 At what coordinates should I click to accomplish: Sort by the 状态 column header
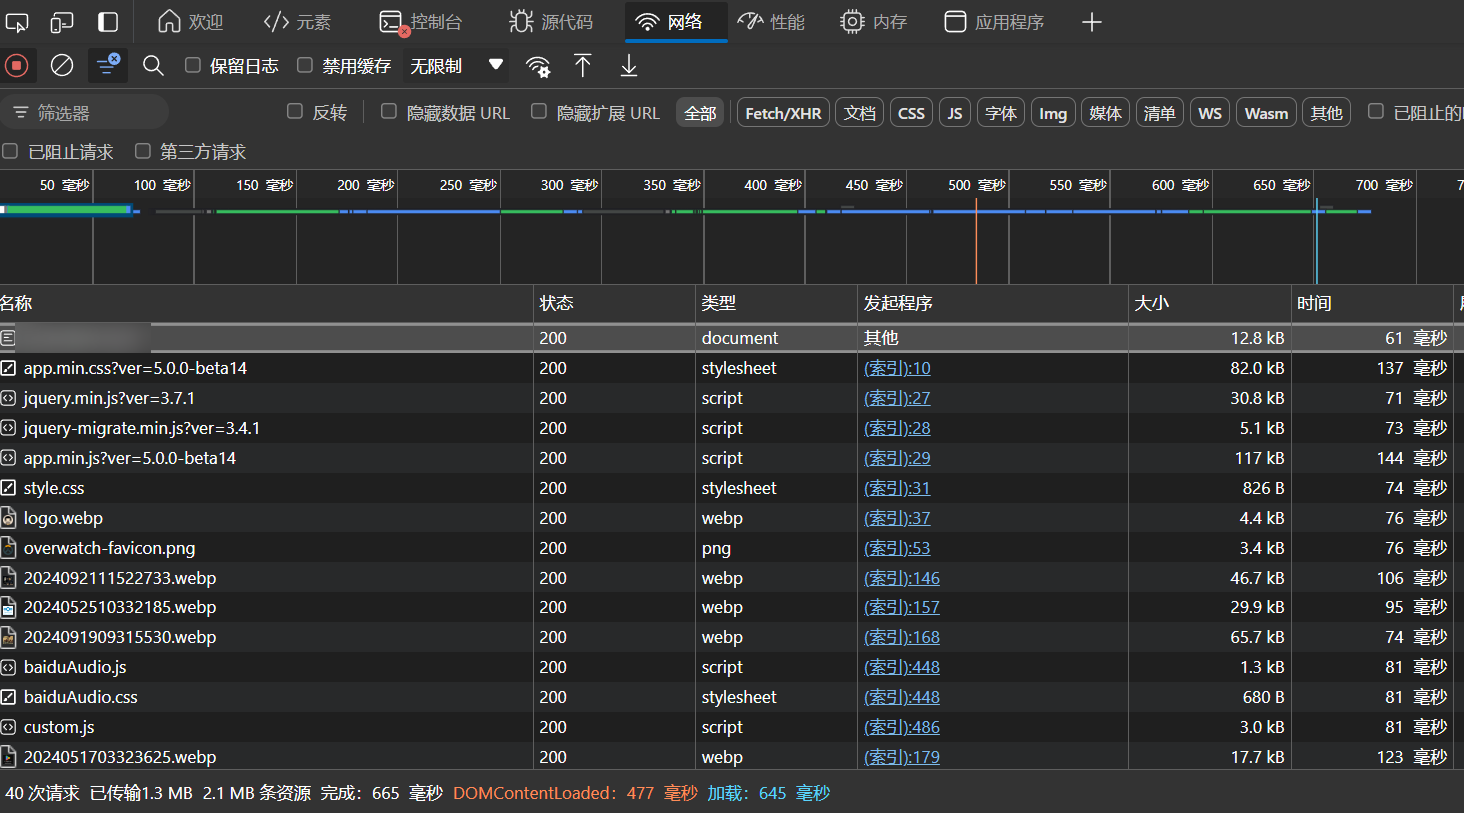point(614,303)
